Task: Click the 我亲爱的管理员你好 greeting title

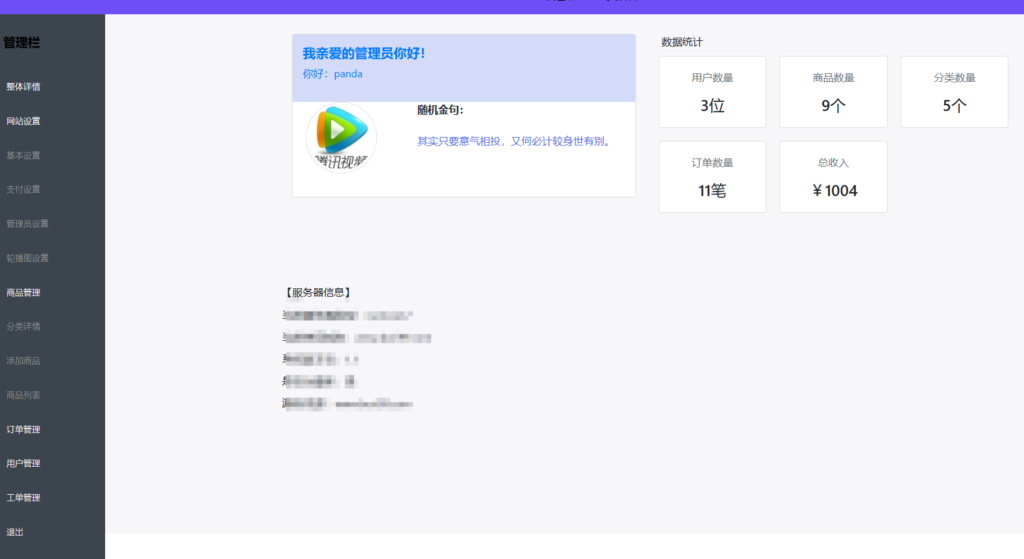Action: click(x=364, y=54)
